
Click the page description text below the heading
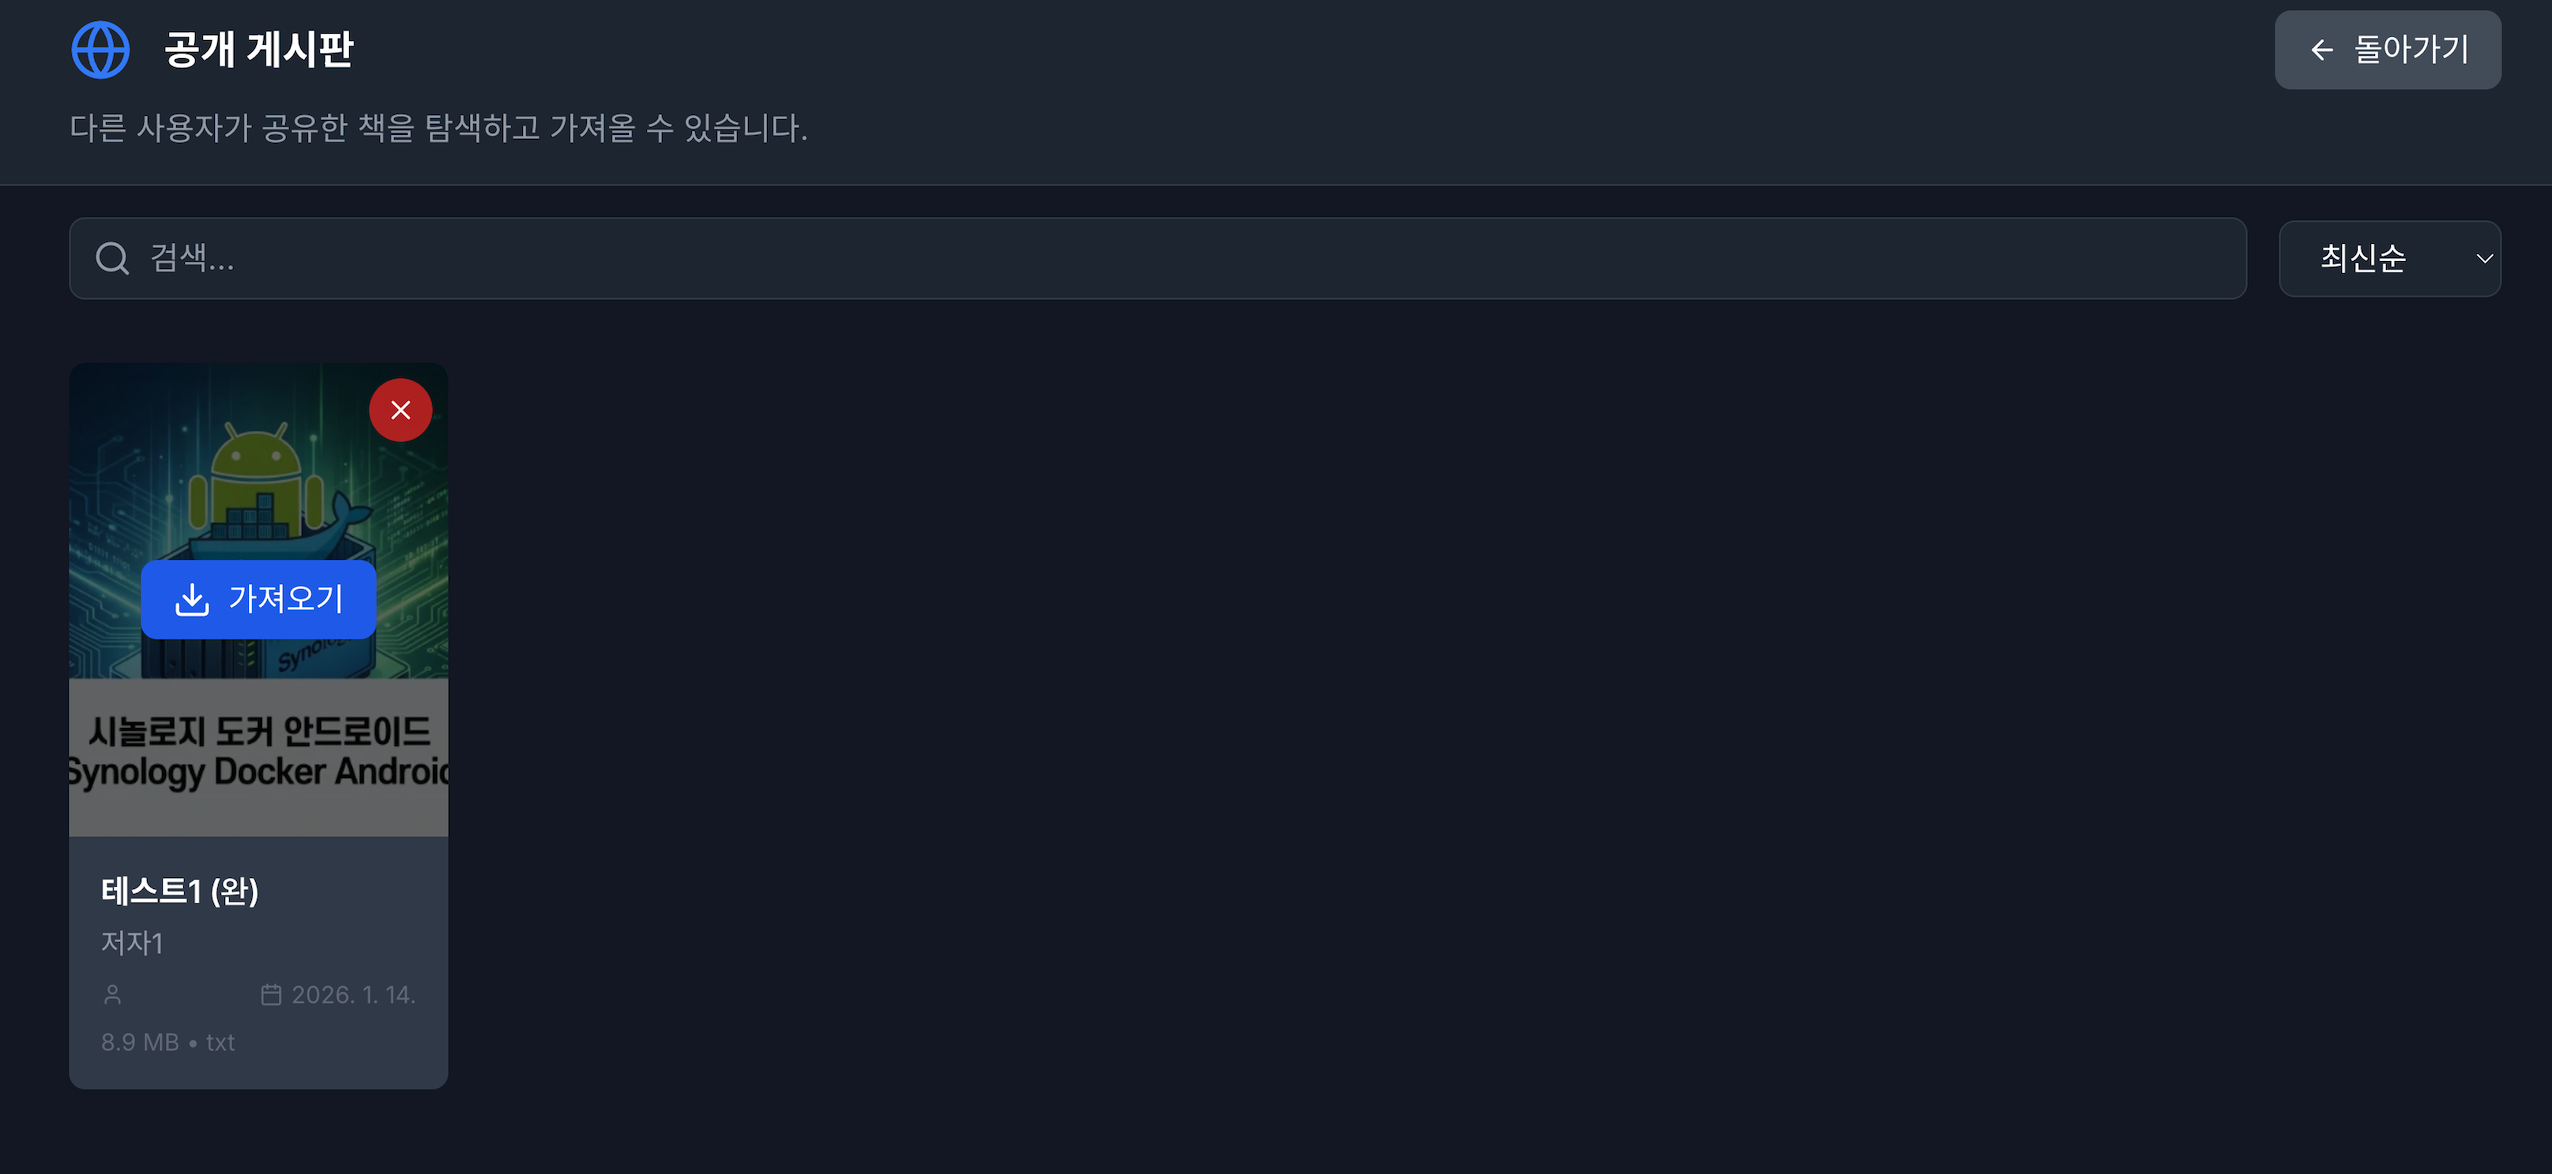click(x=438, y=128)
